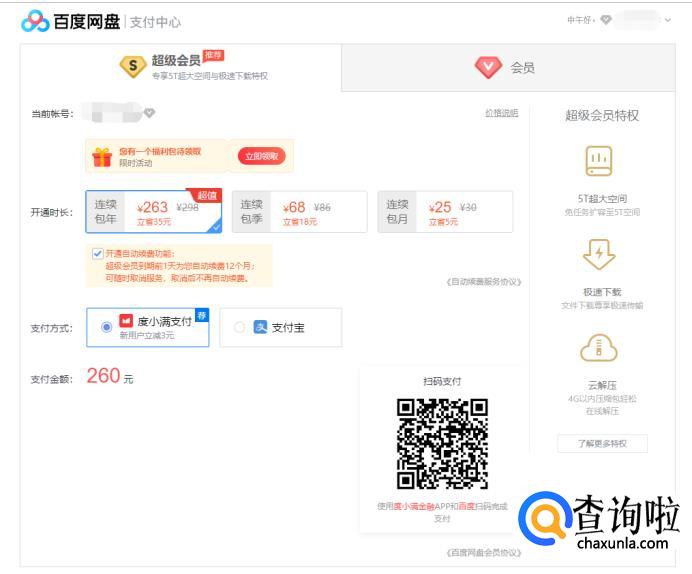Click the 了解更多特权 button
Viewport: 692px width, 574px height.
pyautogui.click(x=602, y=443)
